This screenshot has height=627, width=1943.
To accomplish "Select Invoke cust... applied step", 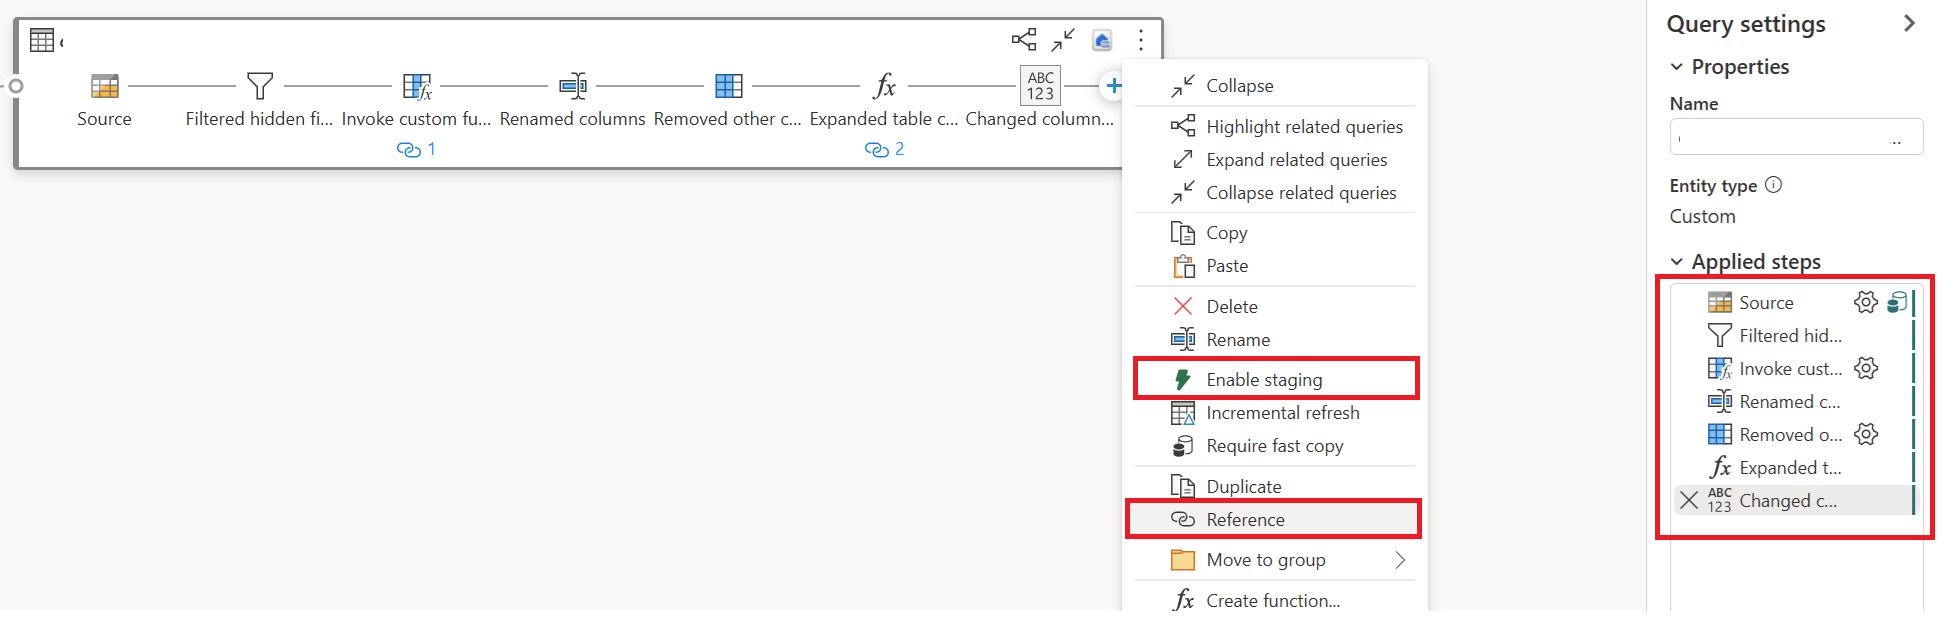I will [1790, 369].
